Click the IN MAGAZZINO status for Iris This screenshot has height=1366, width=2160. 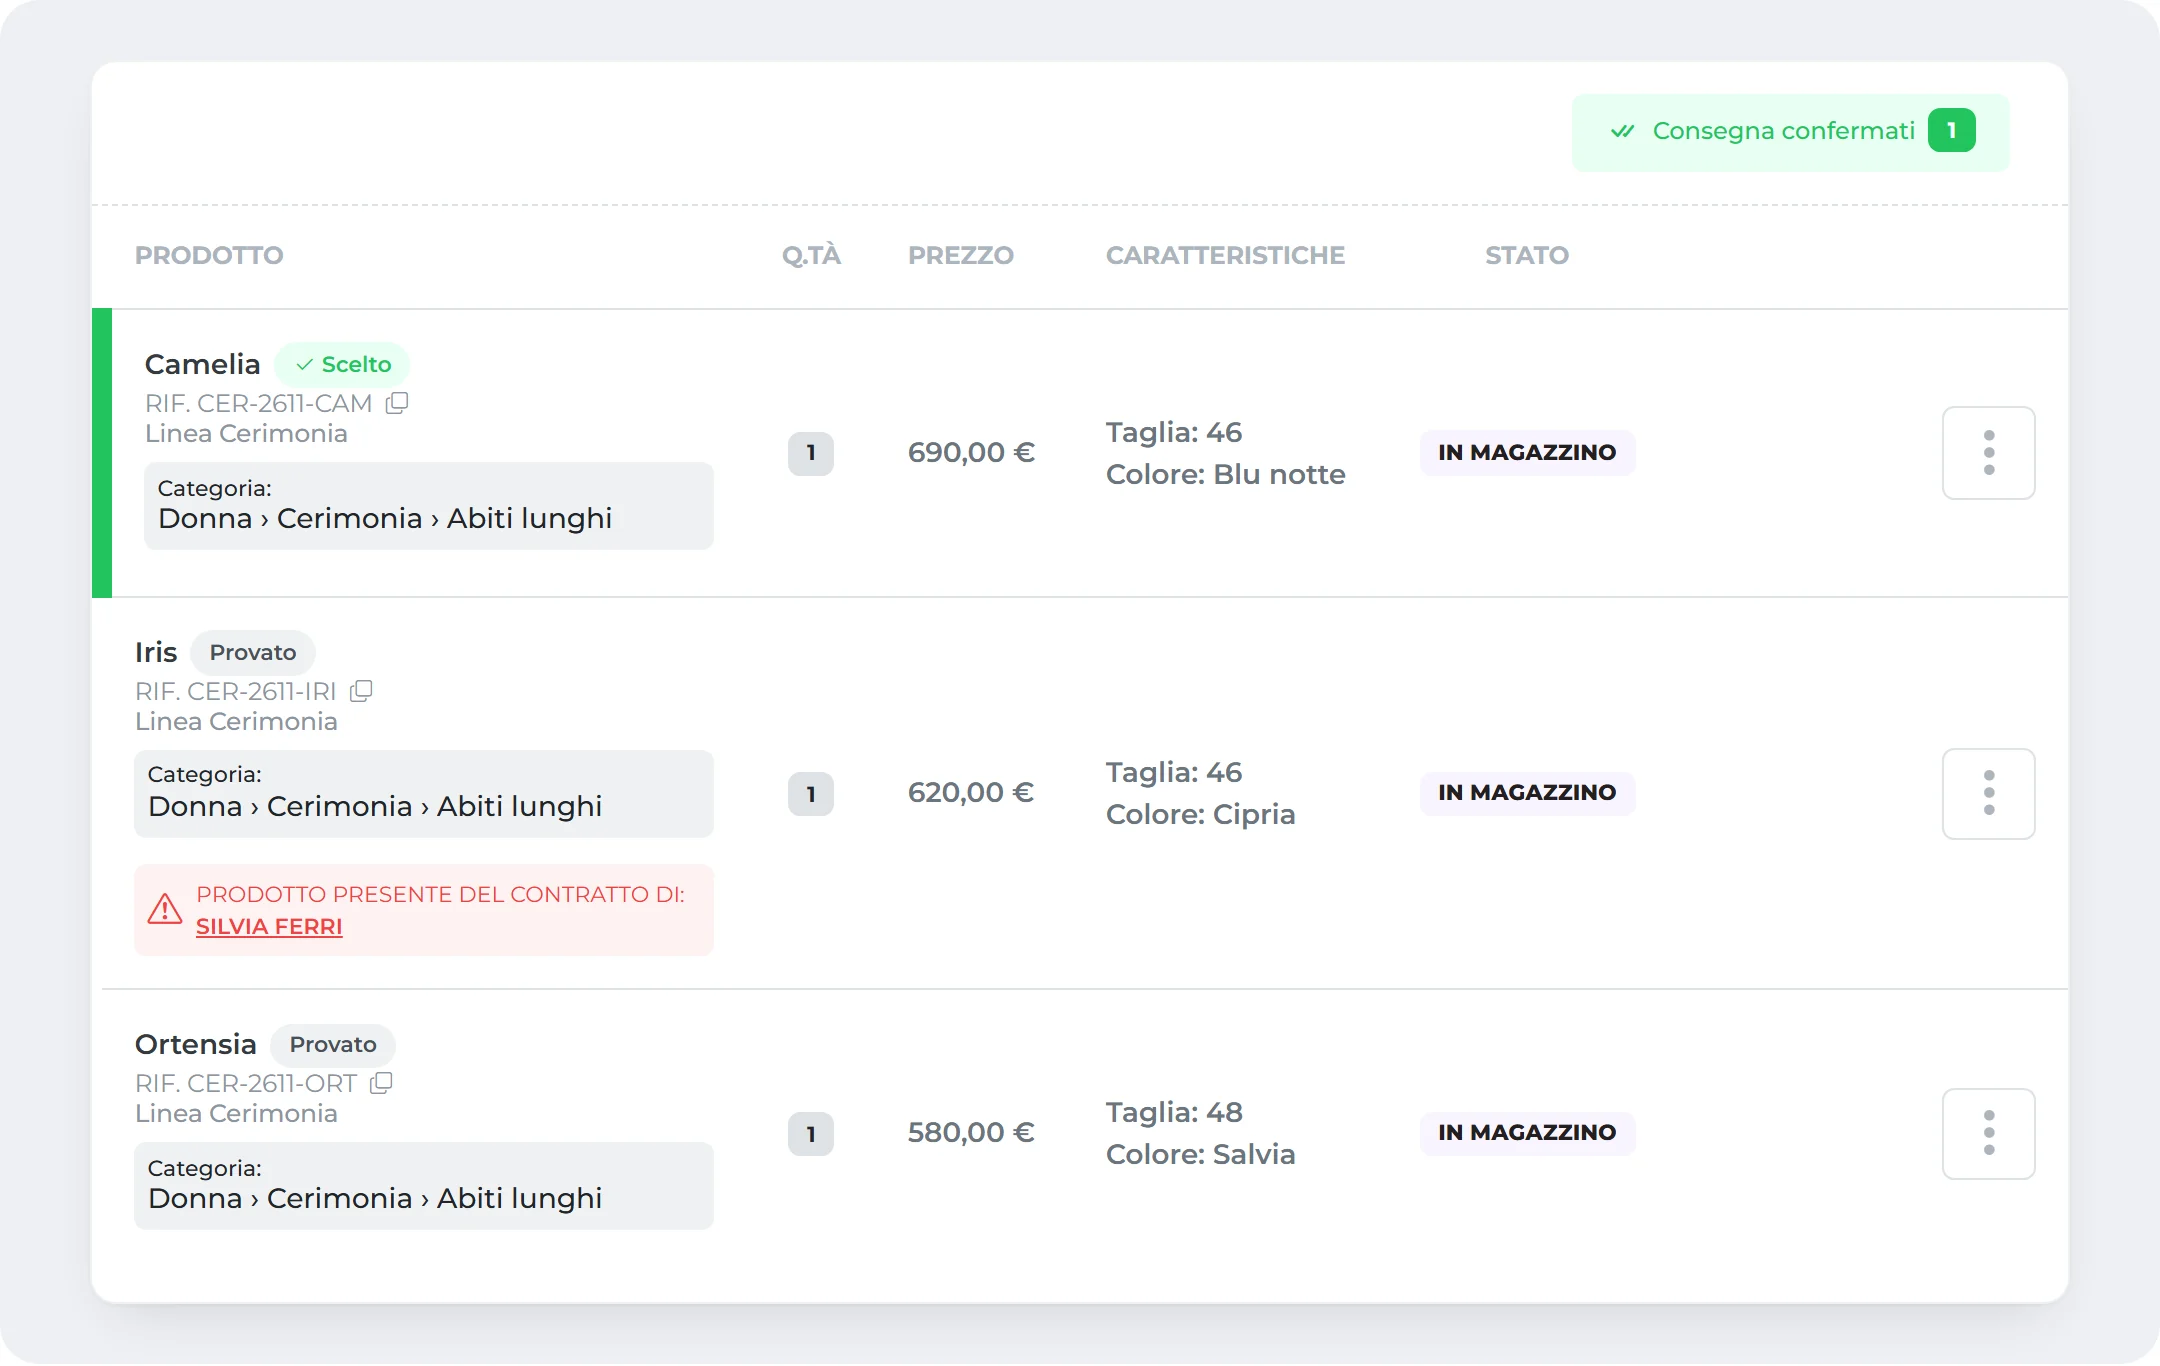pyautogui.click(x=1527, y=793)
